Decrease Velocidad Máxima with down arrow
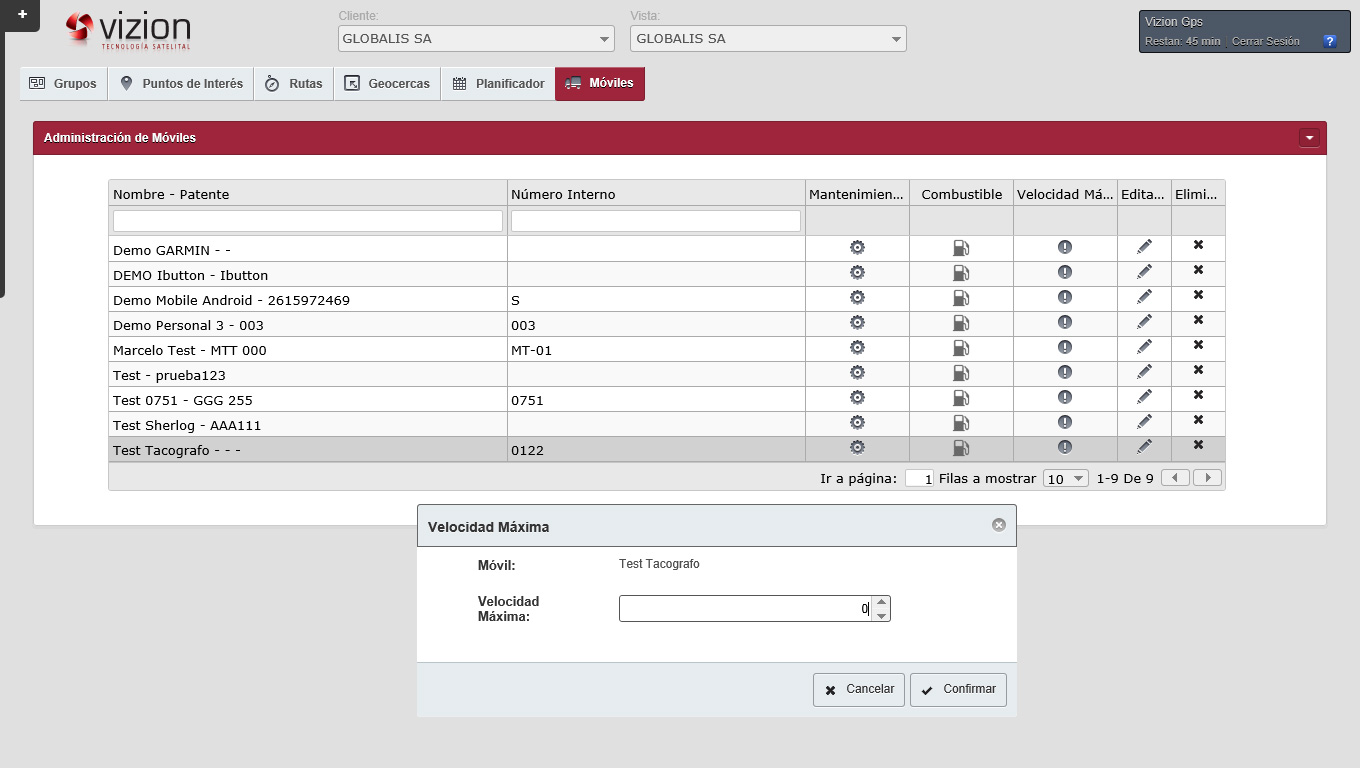1360x768 pixels. [881, 615]
